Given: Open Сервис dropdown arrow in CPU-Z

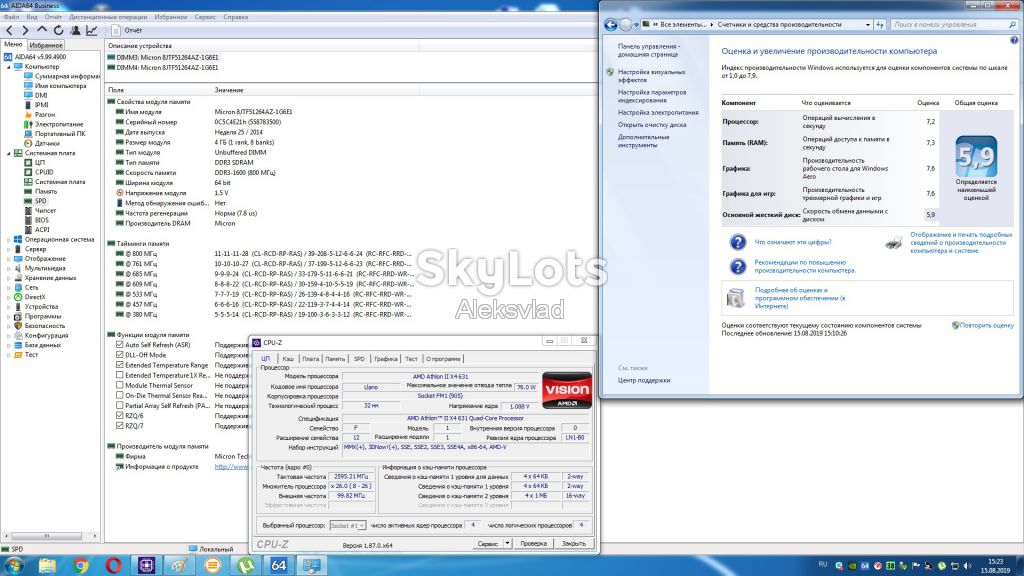Looking at the screenshot, I should coord(507,543).
